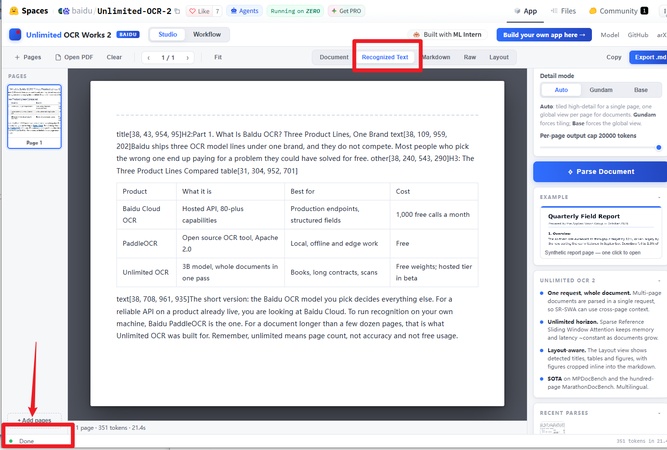
Task: Click the PaddleOCR table cell
Action: tap(146, 243)
